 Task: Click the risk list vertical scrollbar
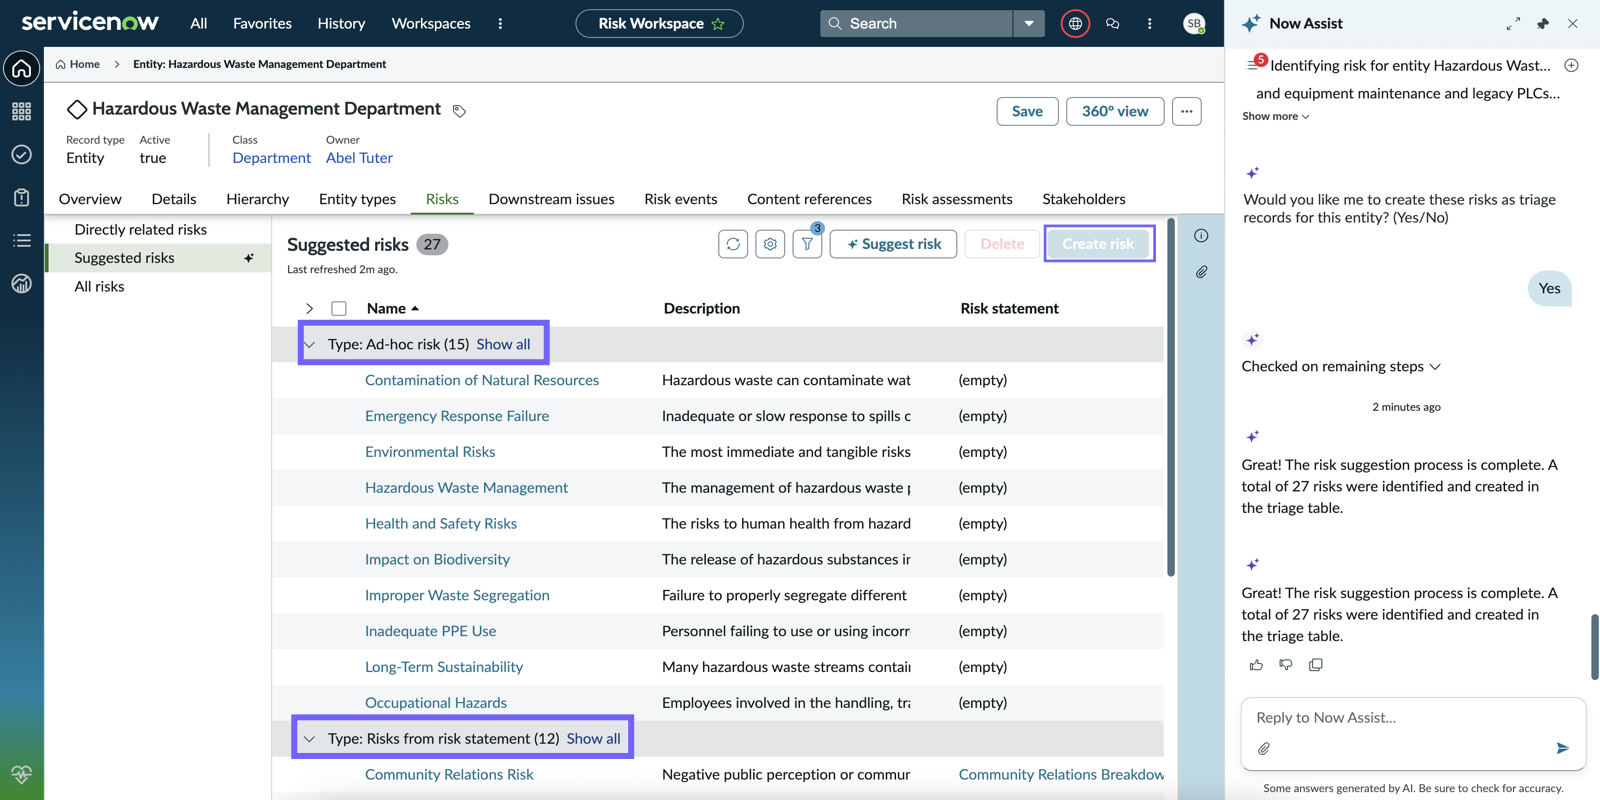(x=1171, y=398)
